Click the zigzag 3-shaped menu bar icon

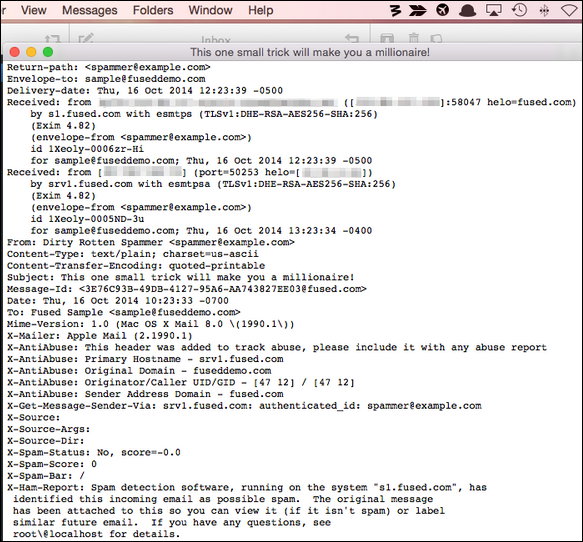pos(396,10)
